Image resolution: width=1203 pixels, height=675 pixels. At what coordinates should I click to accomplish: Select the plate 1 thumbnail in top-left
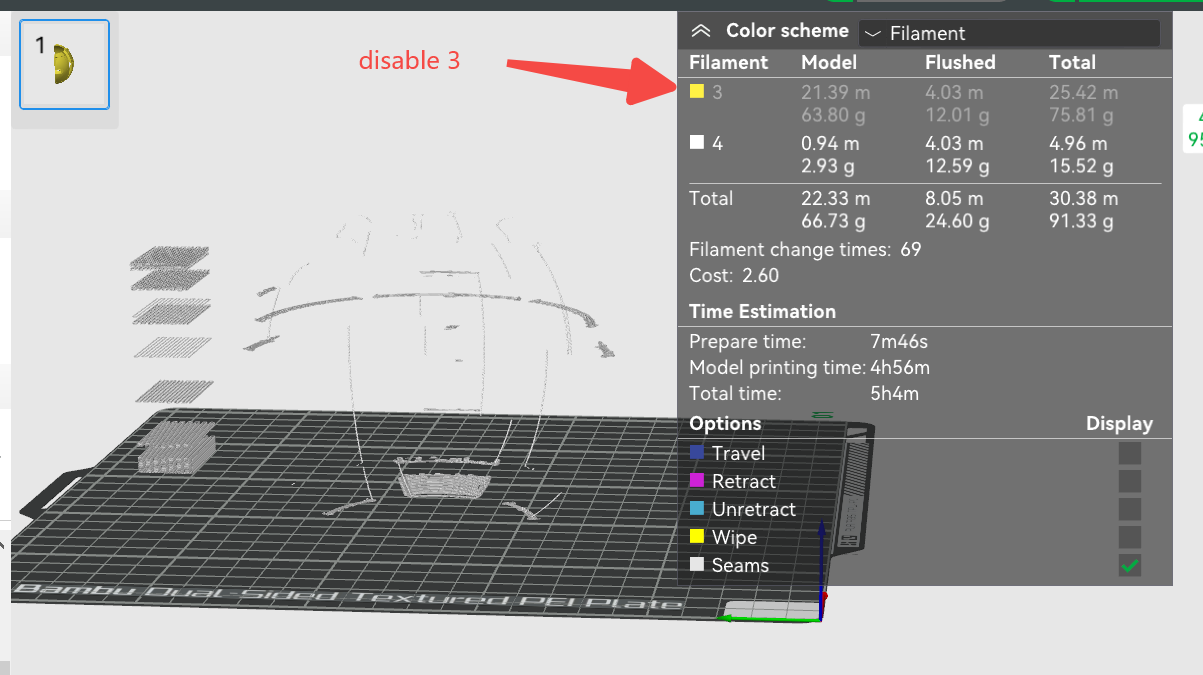coord(64,63)
